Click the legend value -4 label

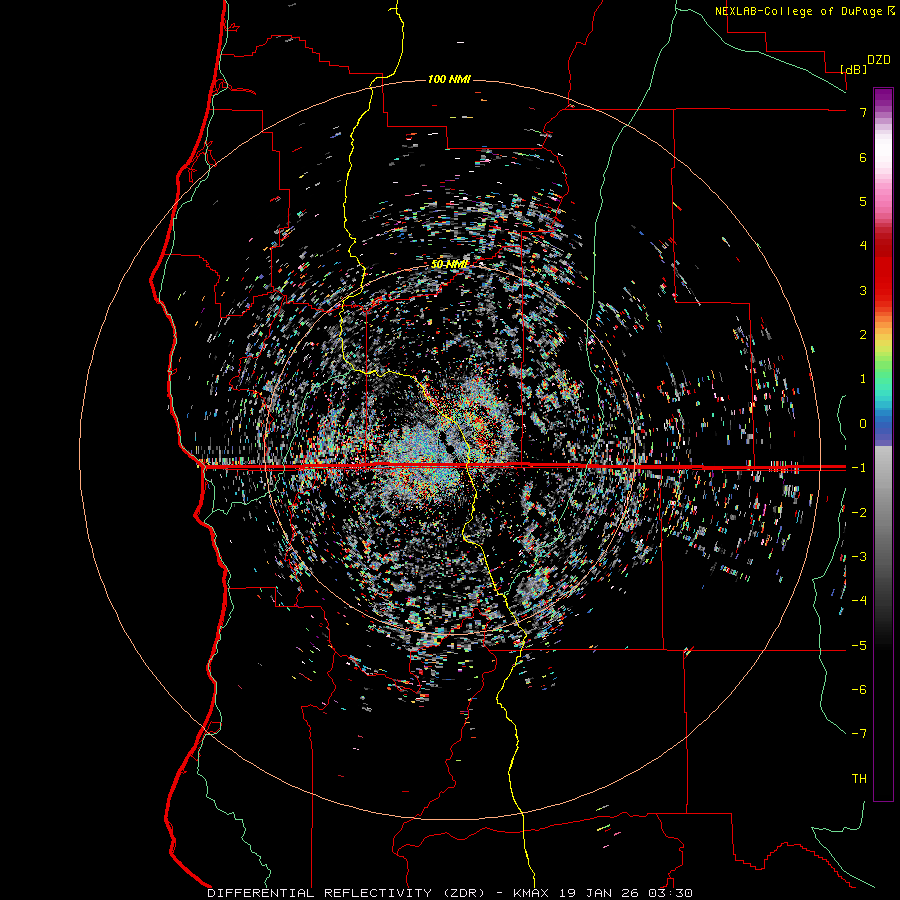click(859, 601)
